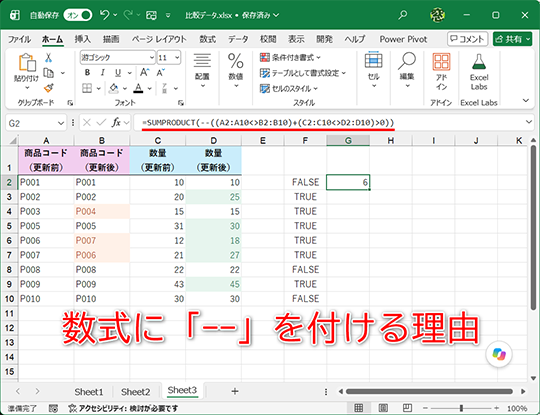Open the font size dropdown
This screenshot has width=540, height=415.
pyautogui.click(x=177, y=58)
